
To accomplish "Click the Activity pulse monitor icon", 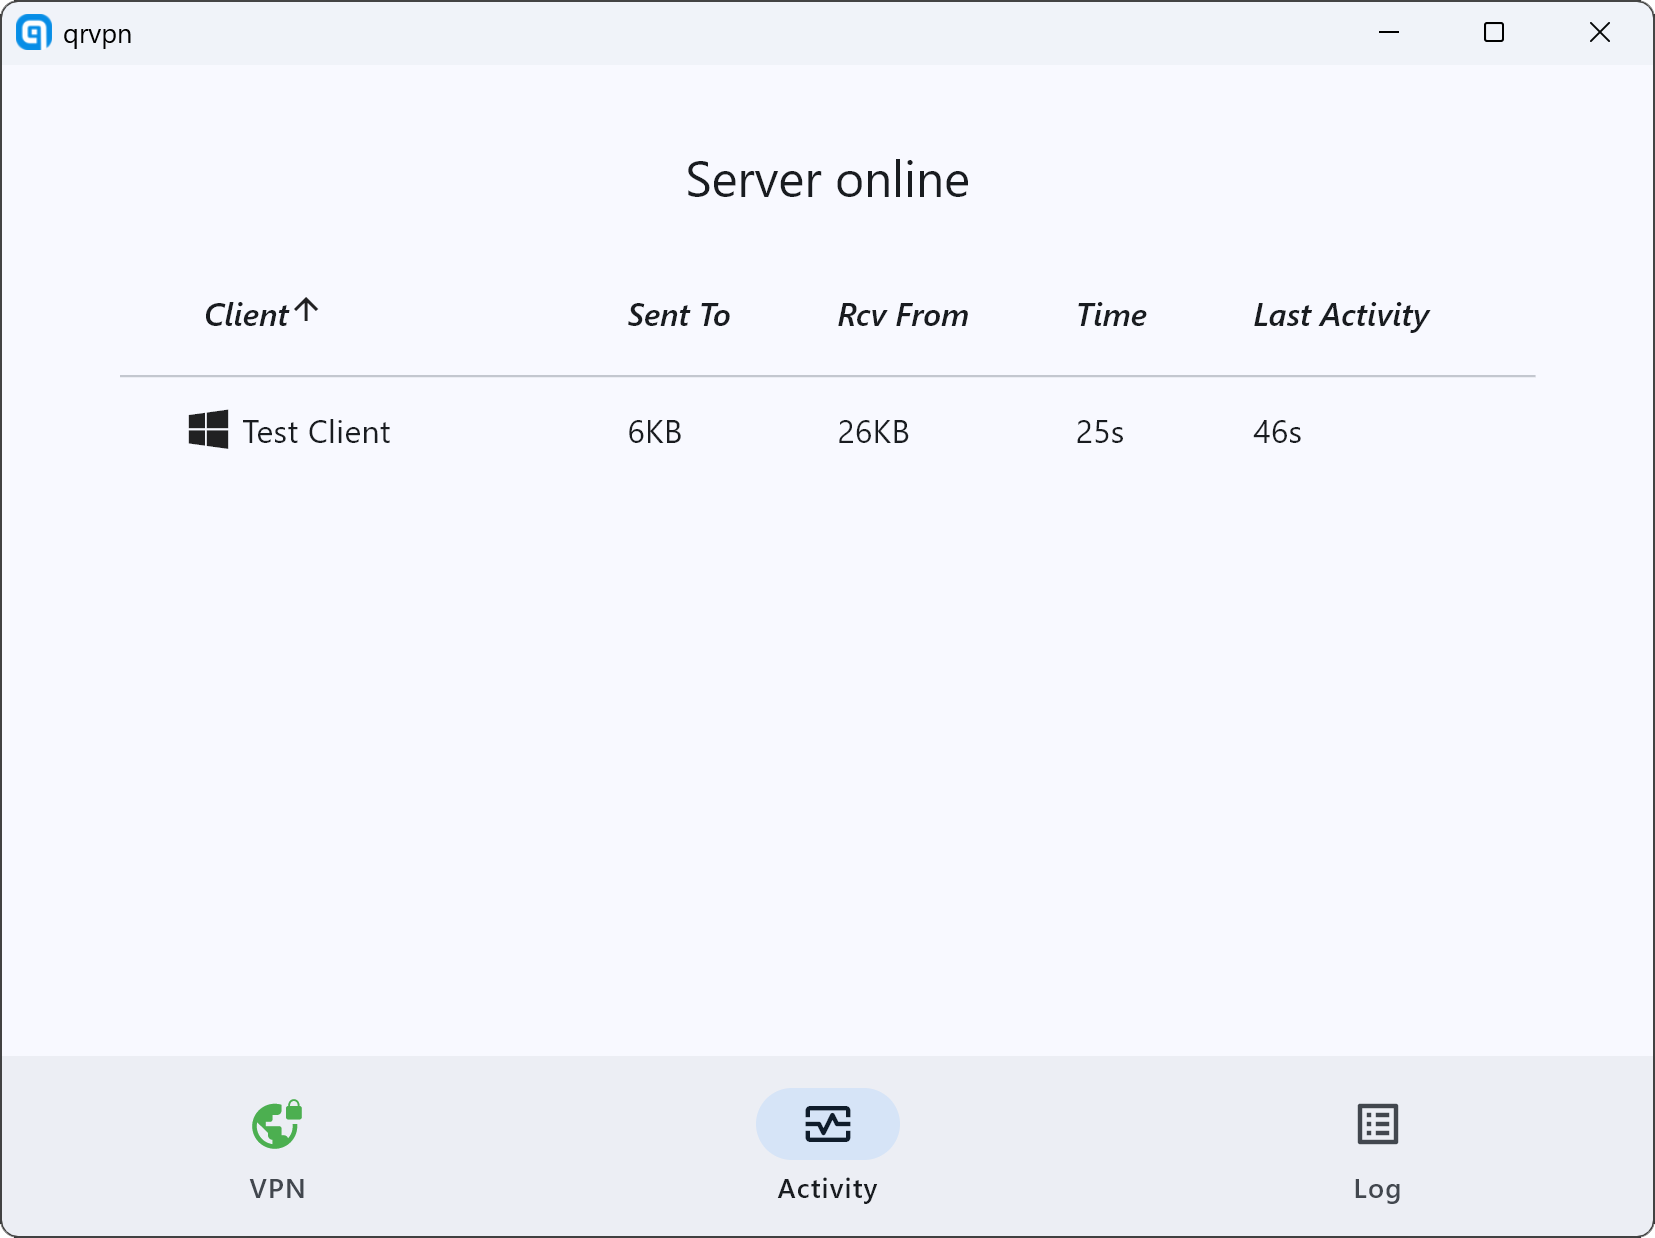I will (827, 1124).
